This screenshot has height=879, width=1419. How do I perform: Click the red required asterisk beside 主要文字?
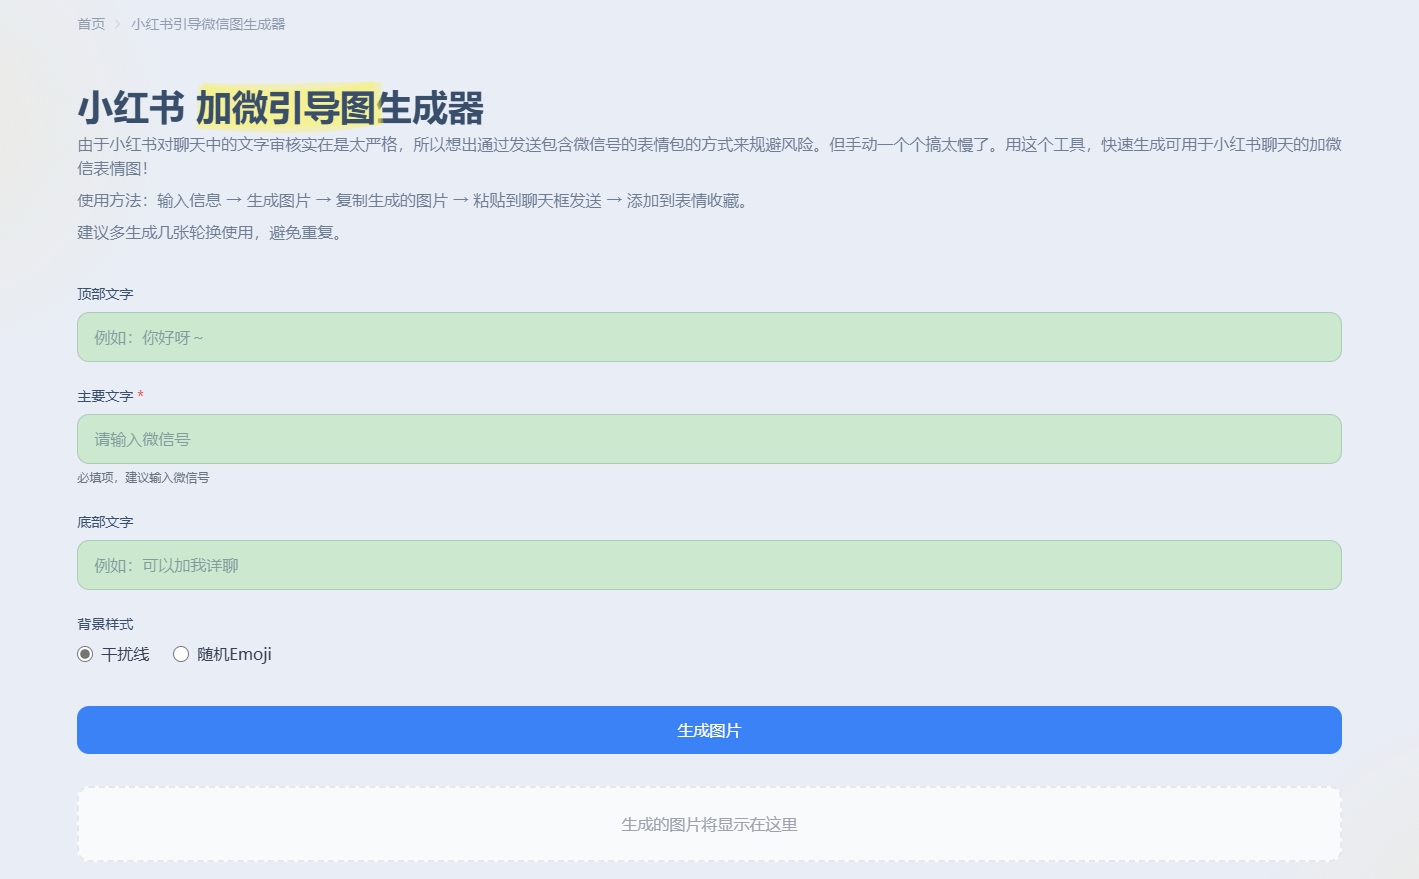[141, 396]
